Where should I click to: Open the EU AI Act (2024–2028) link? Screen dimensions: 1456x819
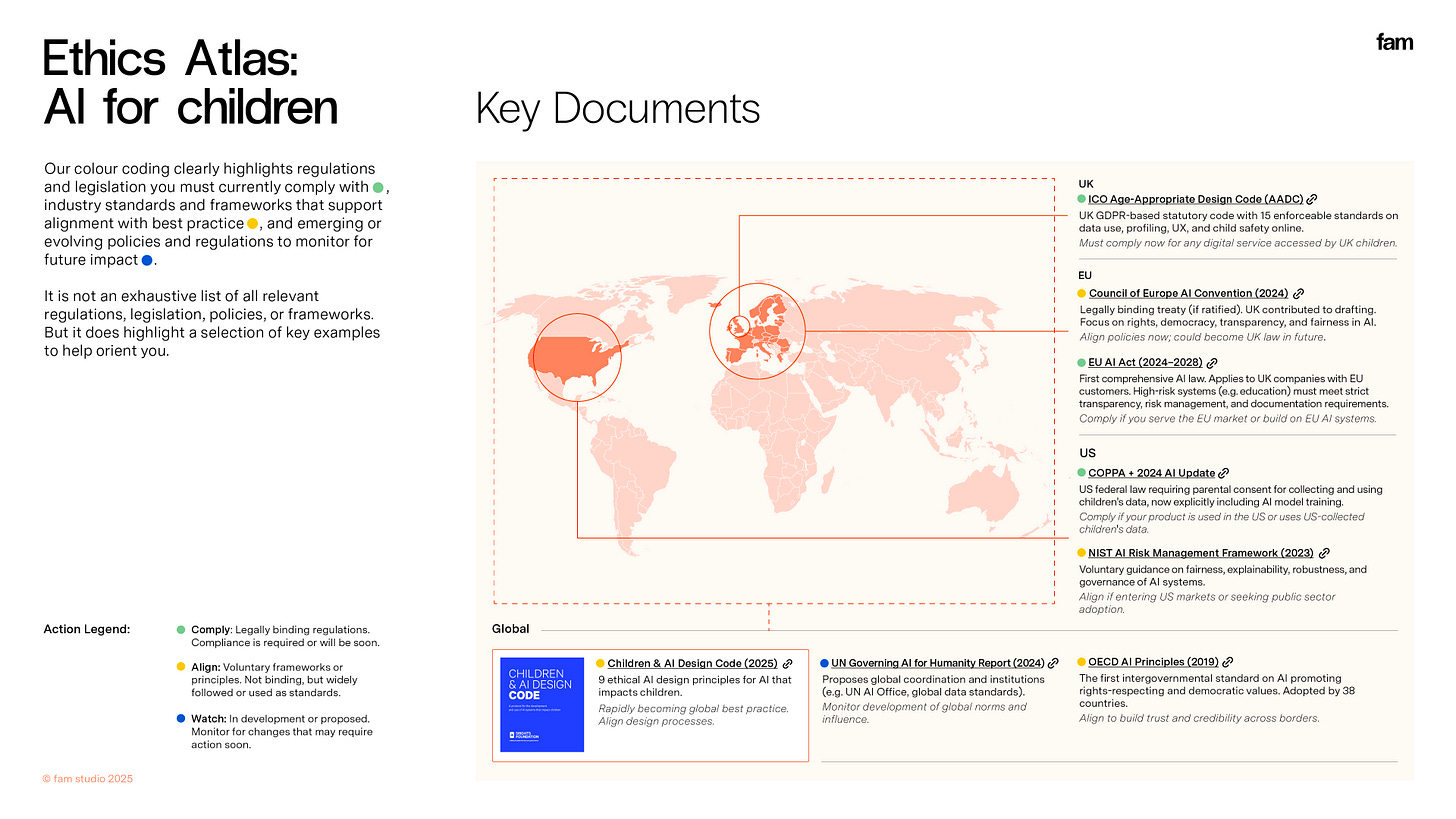(x=1146, y=362)
